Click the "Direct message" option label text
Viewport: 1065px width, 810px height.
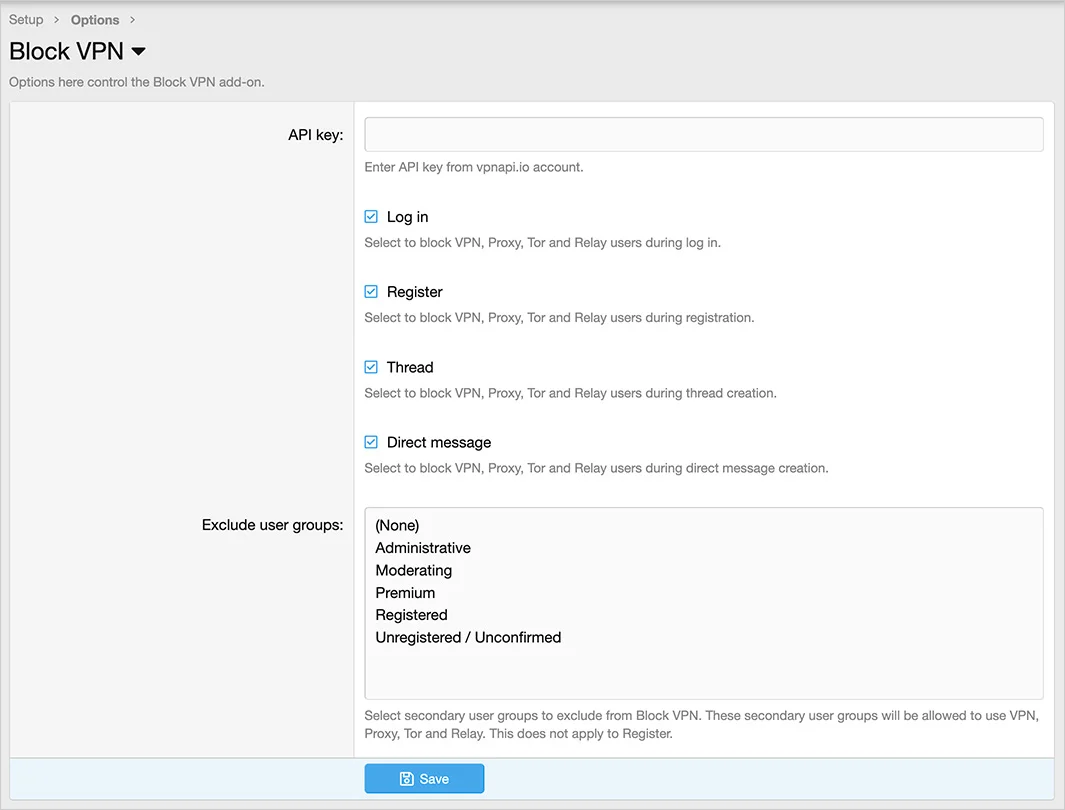click(439, 442)
